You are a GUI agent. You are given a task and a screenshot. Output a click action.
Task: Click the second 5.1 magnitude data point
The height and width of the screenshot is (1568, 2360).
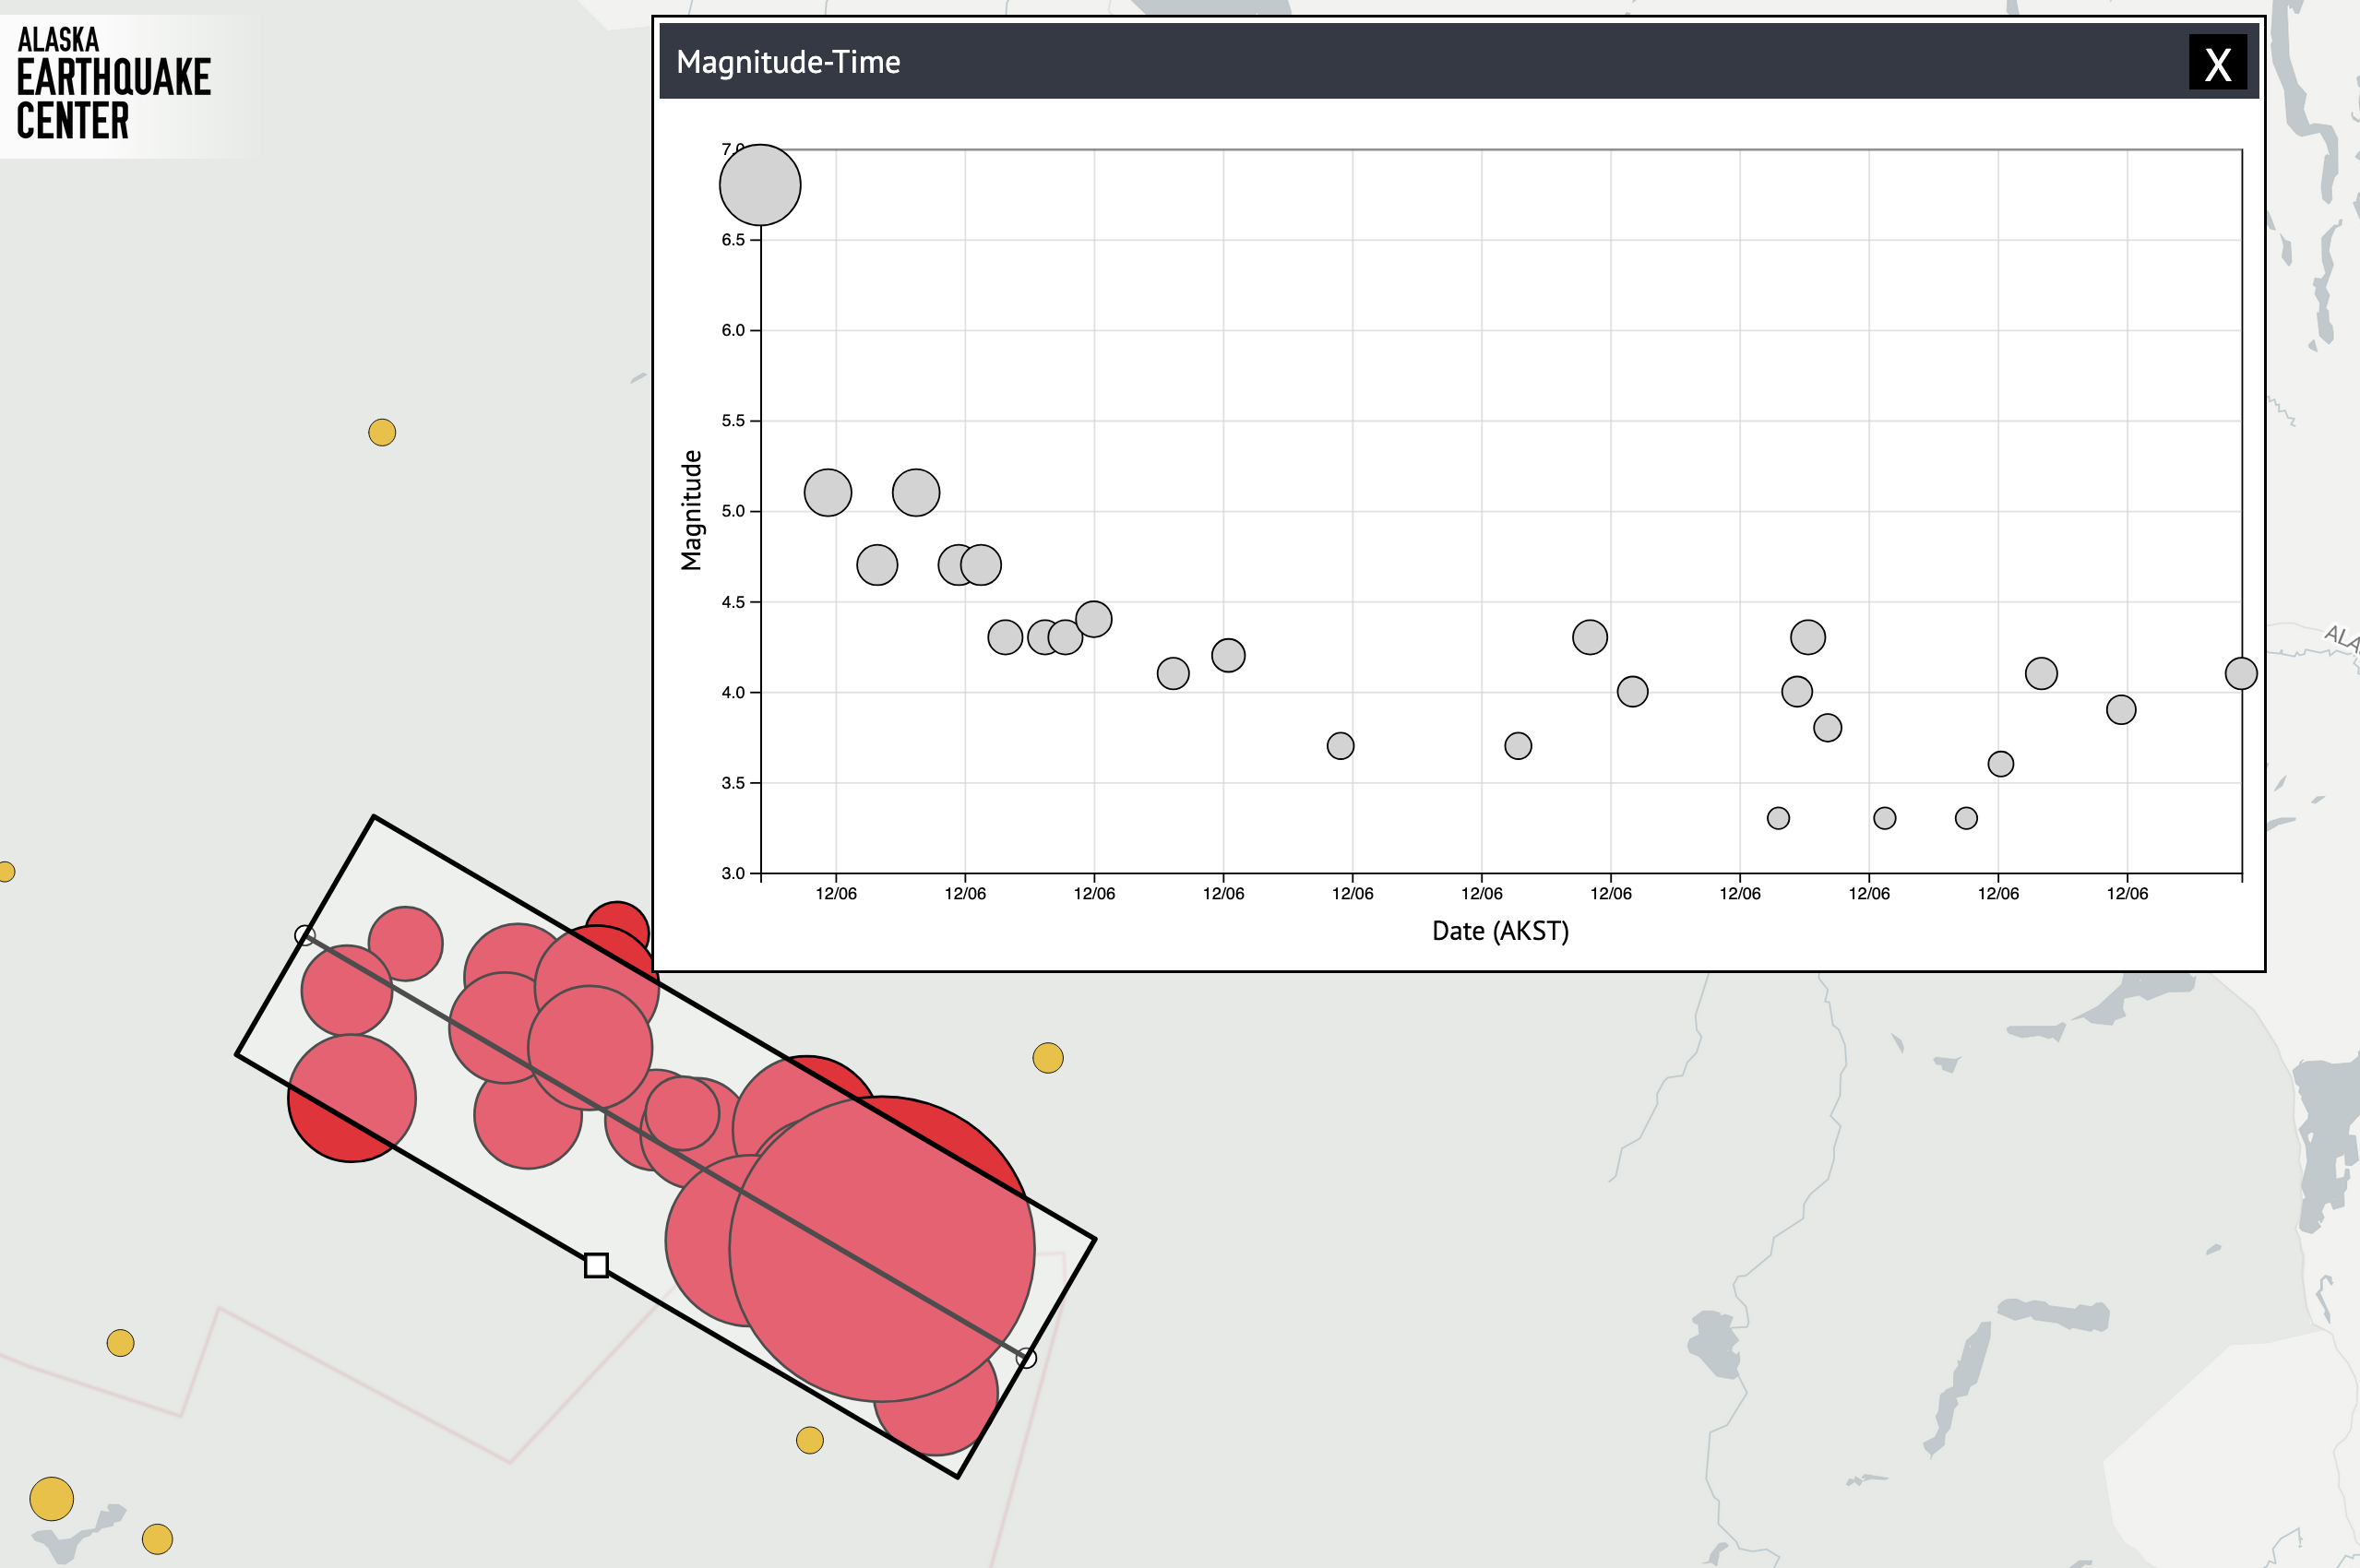point(915,492)
